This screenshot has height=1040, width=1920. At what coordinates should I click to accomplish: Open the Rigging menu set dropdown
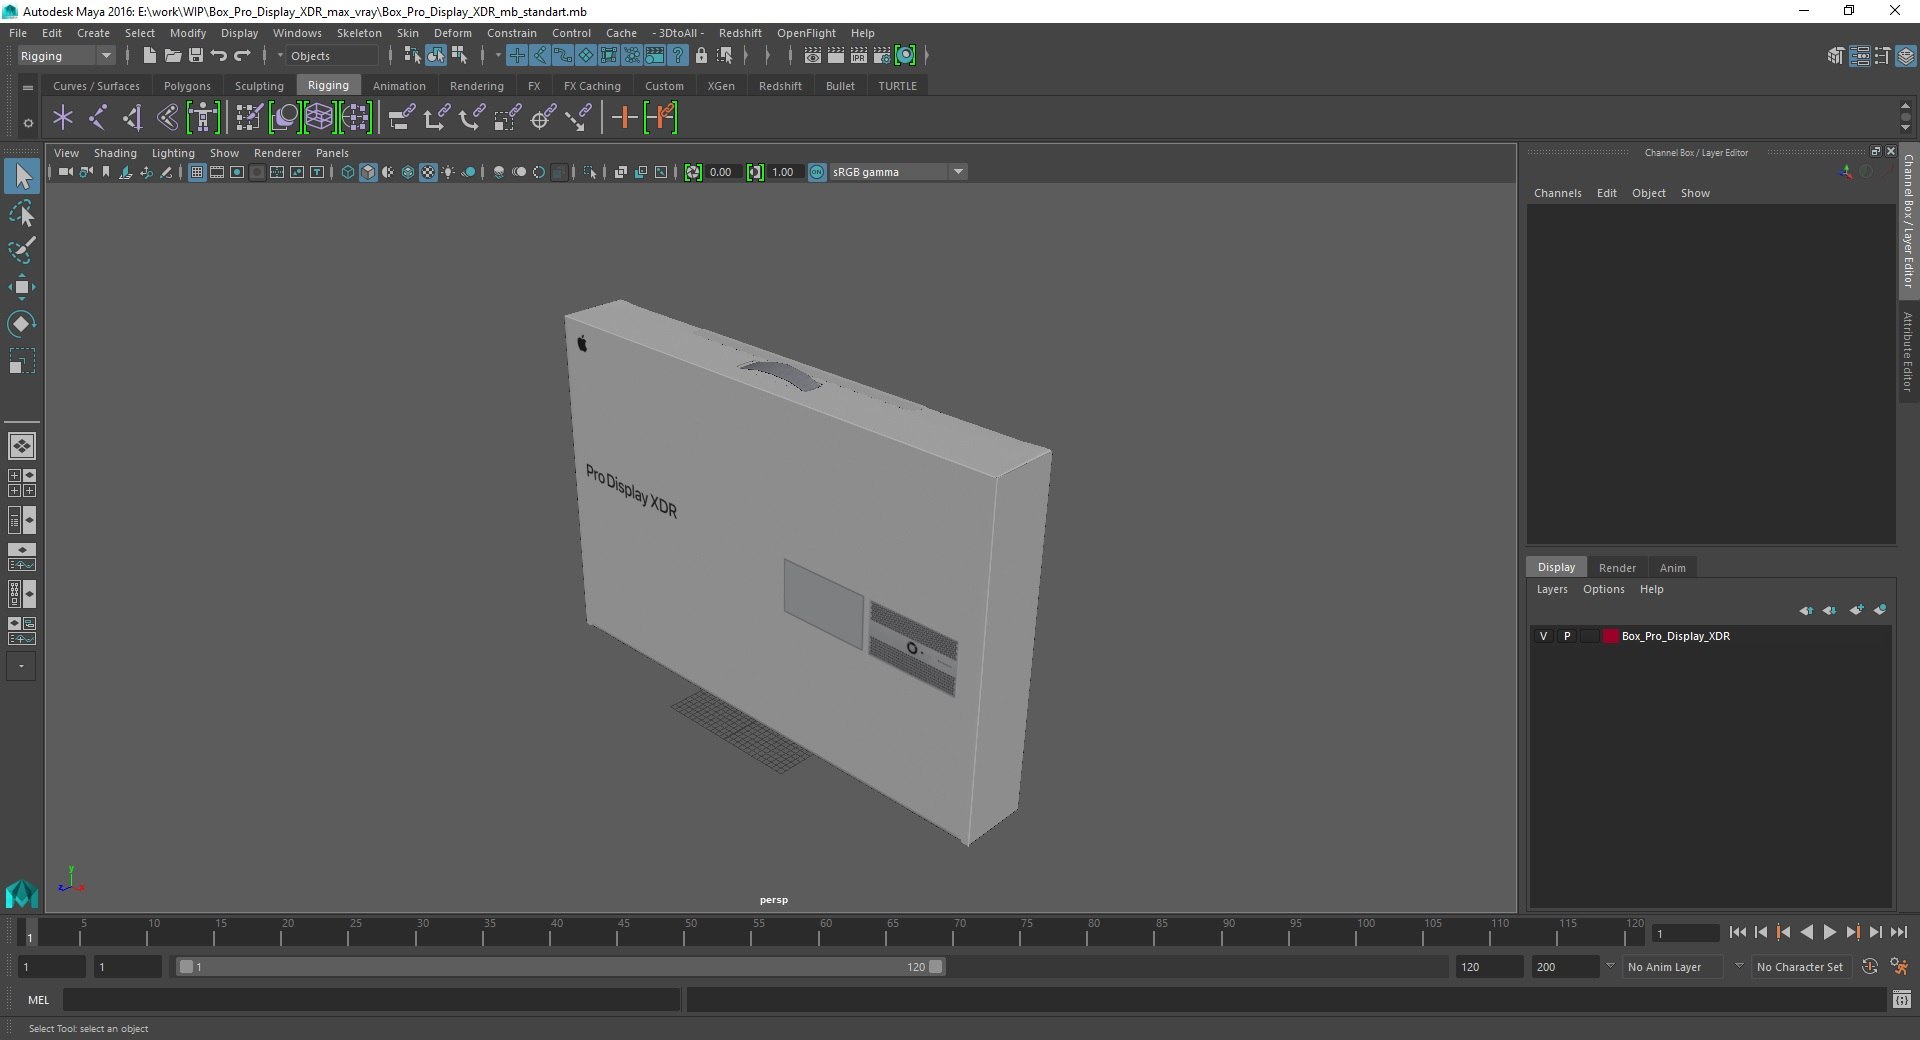pos(66,56)
